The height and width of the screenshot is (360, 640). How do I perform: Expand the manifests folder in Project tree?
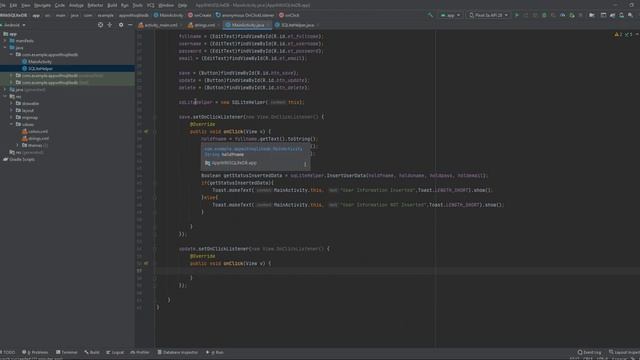click(5, 41)
